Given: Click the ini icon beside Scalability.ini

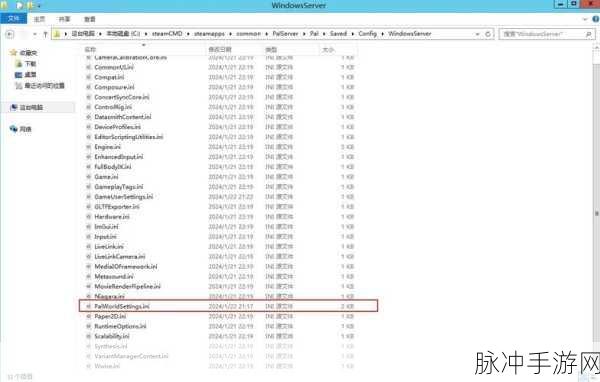Looking at the screenshot, I should 89,336.
